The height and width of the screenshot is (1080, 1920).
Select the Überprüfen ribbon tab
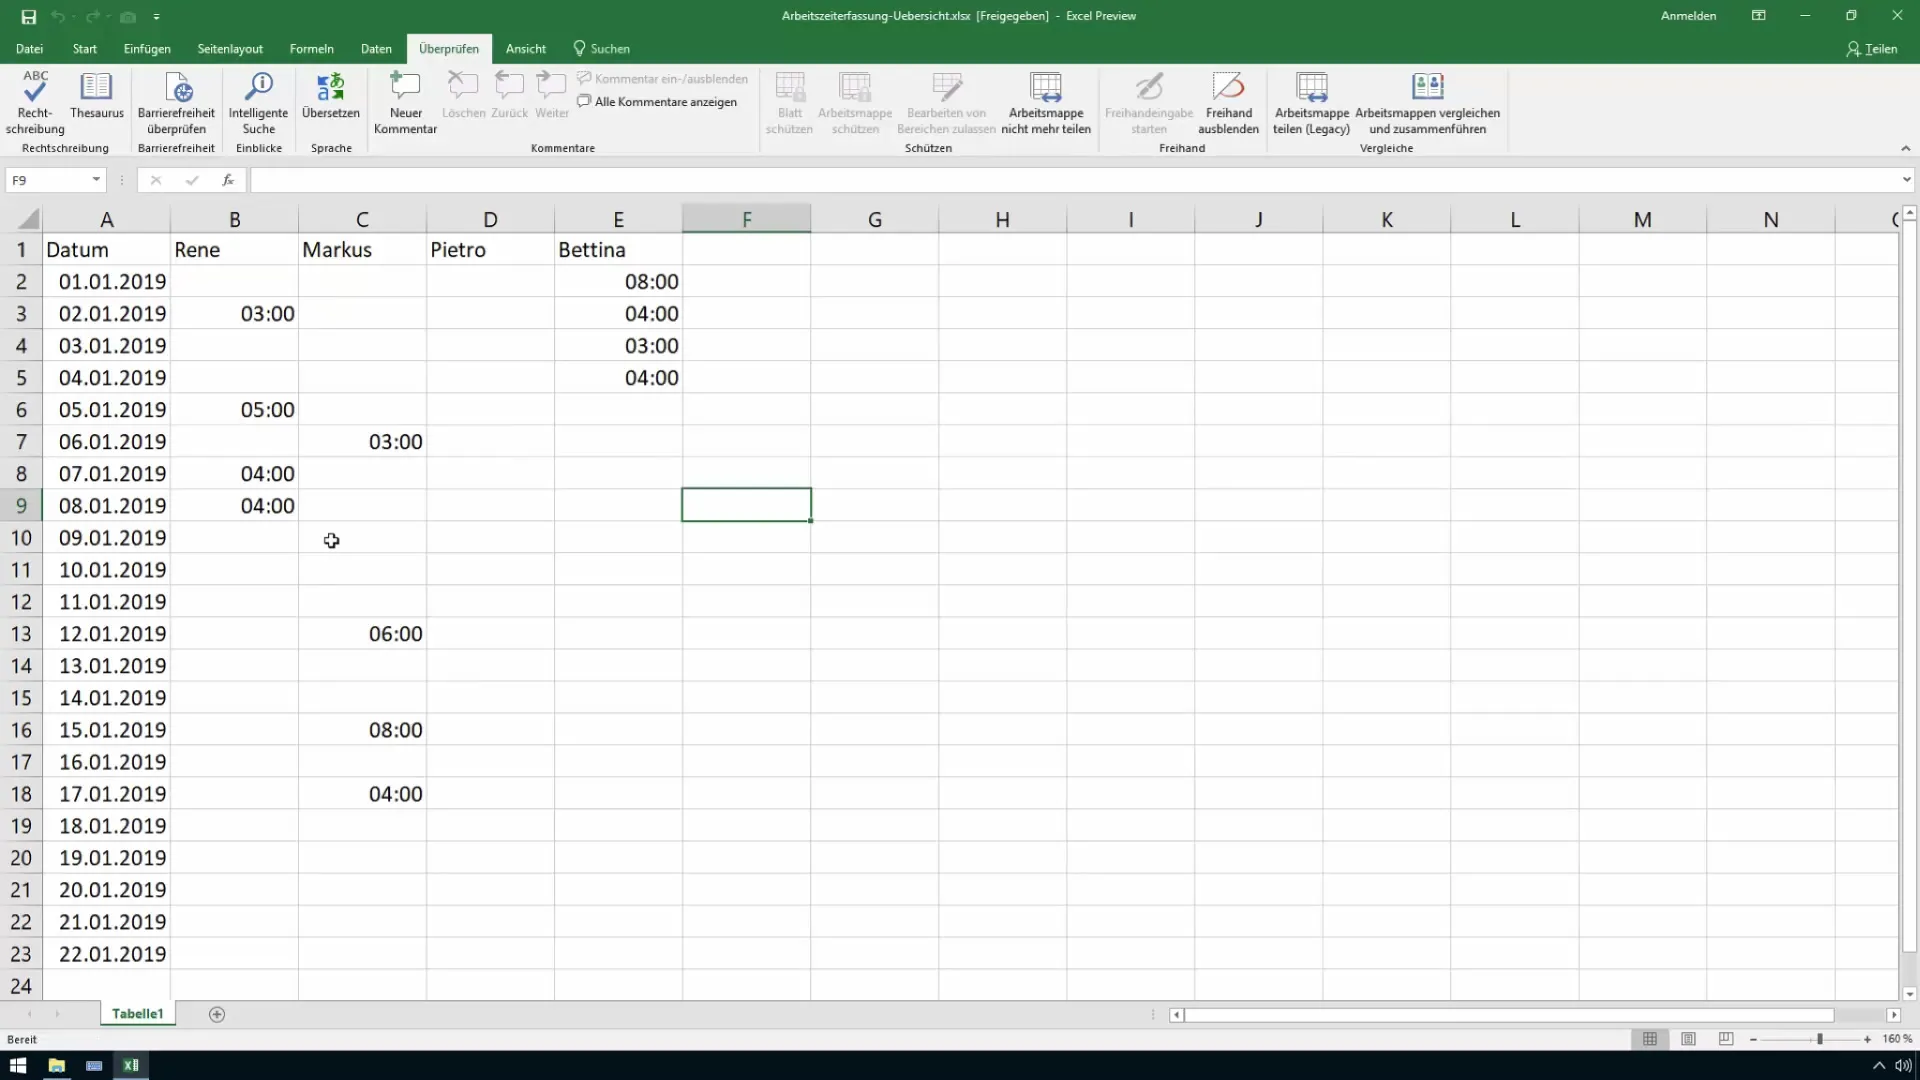click(450, 49)
